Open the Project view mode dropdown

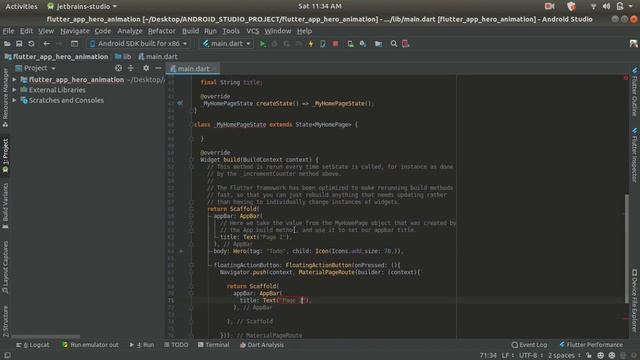35,68
